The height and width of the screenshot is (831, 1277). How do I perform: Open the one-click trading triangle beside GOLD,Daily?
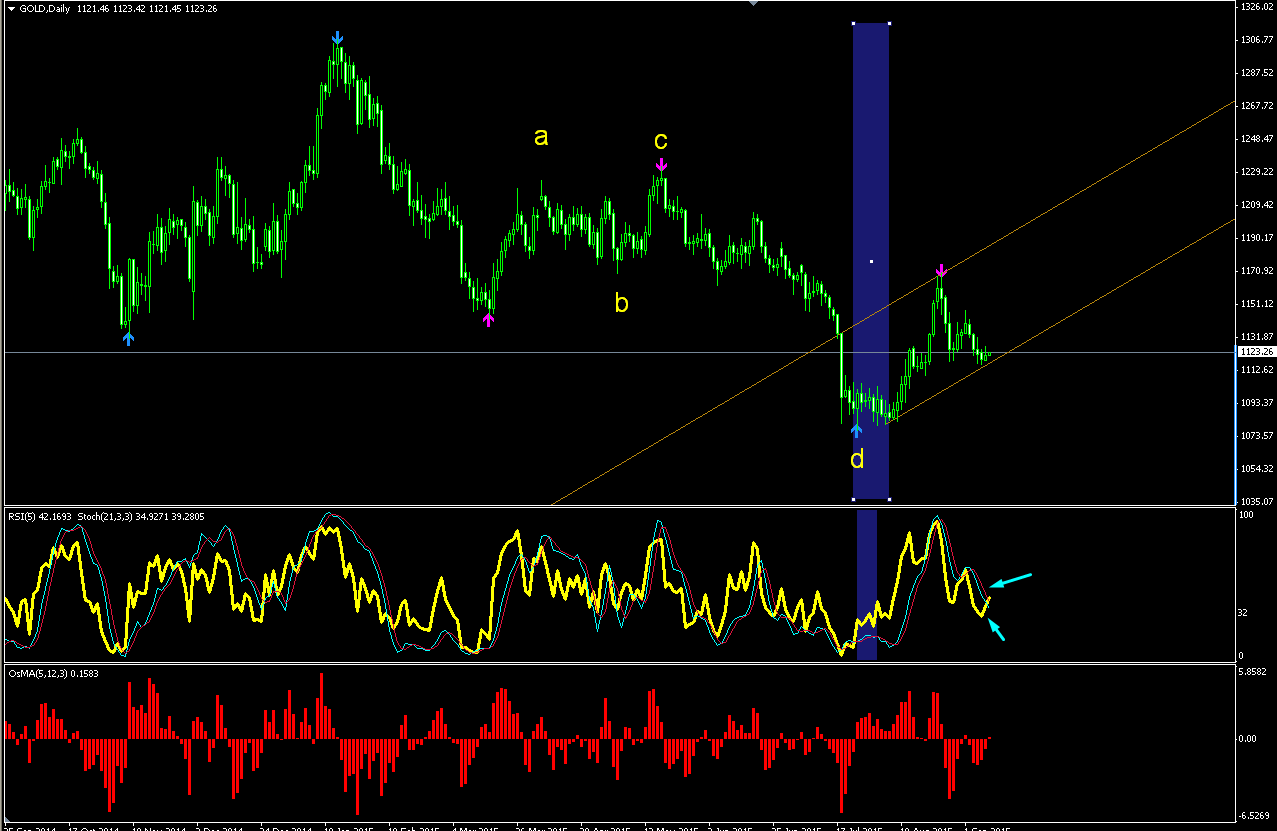[11, 8]
